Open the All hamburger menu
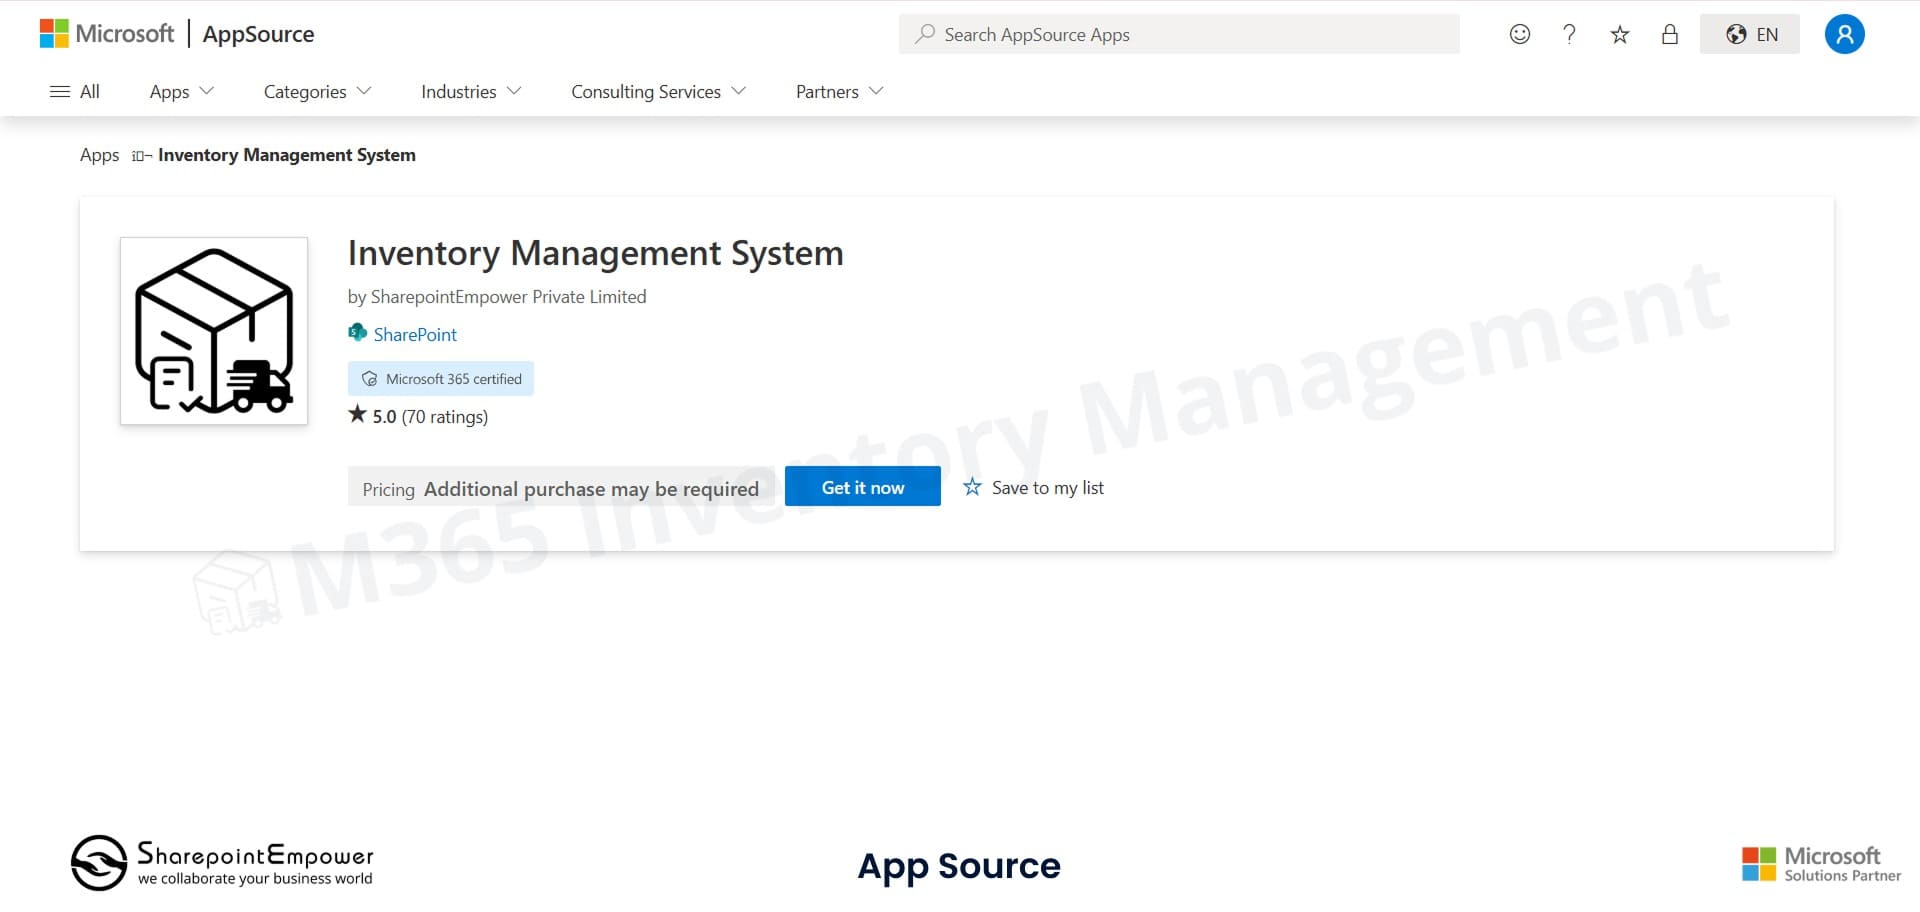 click(x=75, y=91)
